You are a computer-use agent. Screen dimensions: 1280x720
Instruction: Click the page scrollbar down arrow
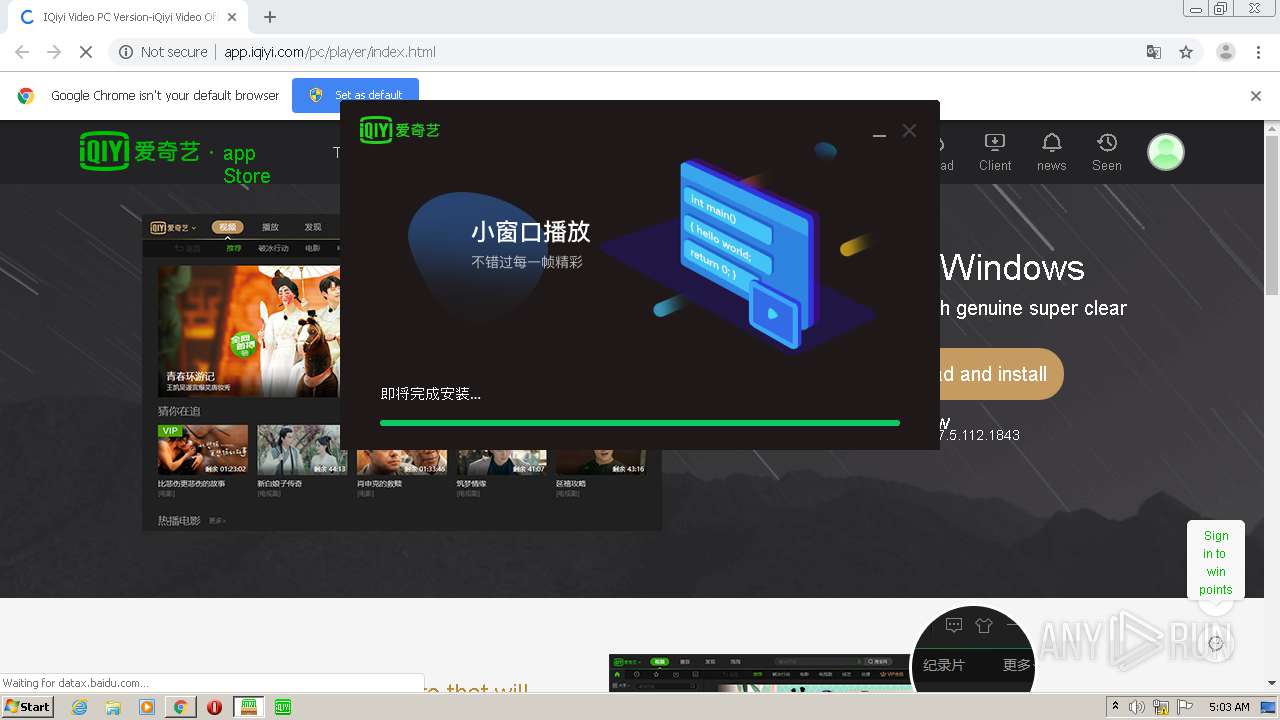[x=1272, y=683]
